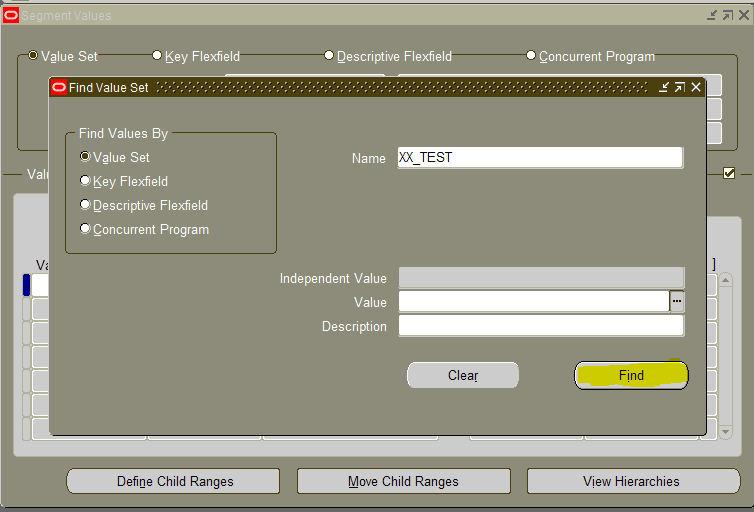Select Concurrent Program radio in Find Values By

pos(85,228)
